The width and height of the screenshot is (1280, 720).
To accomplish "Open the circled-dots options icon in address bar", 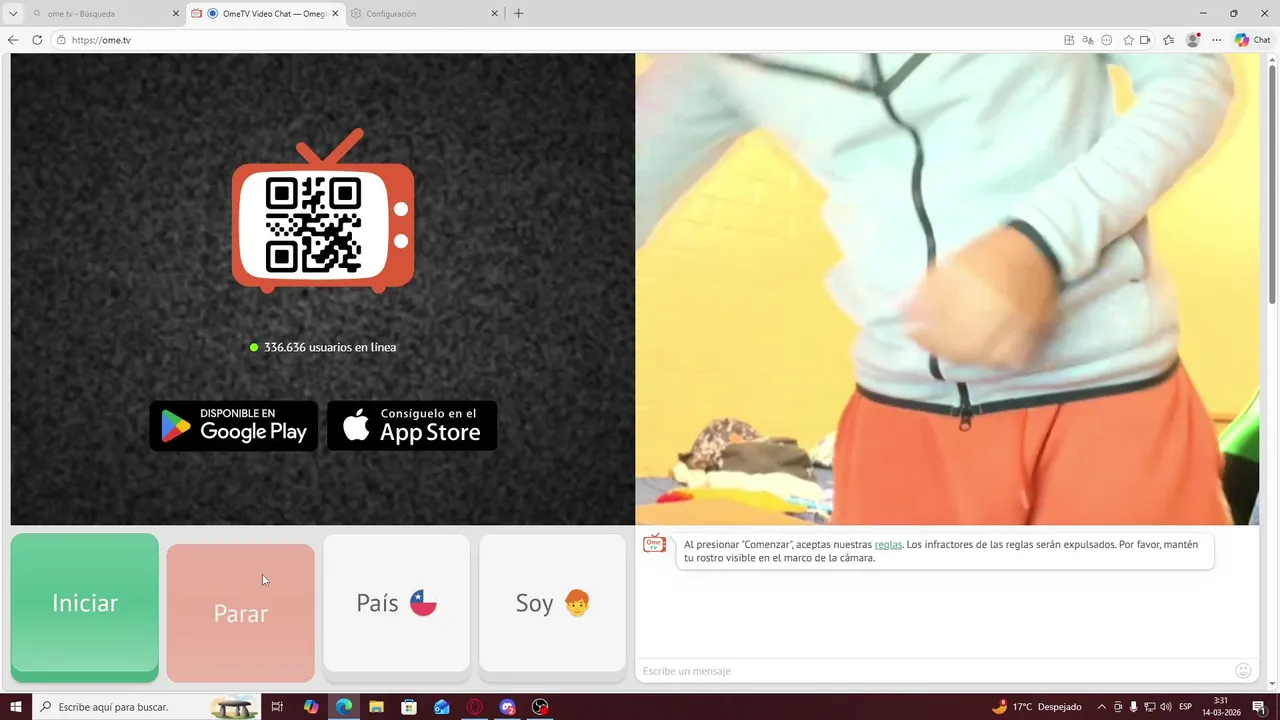I will point(1107,40).
